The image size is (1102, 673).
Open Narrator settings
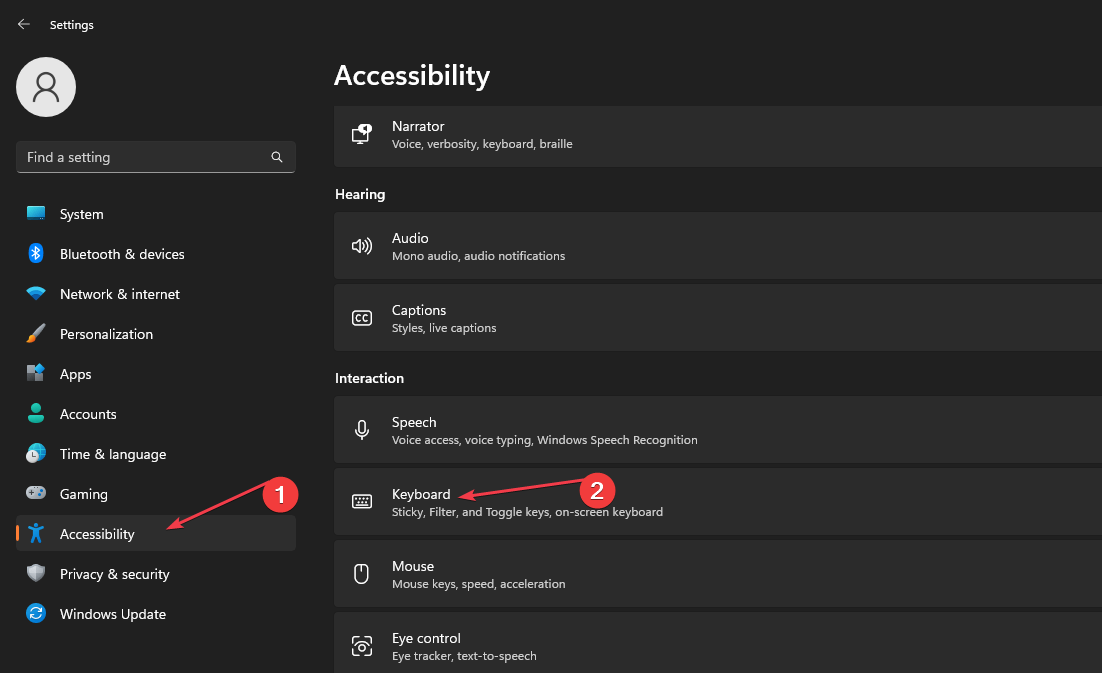coord(718,136)
